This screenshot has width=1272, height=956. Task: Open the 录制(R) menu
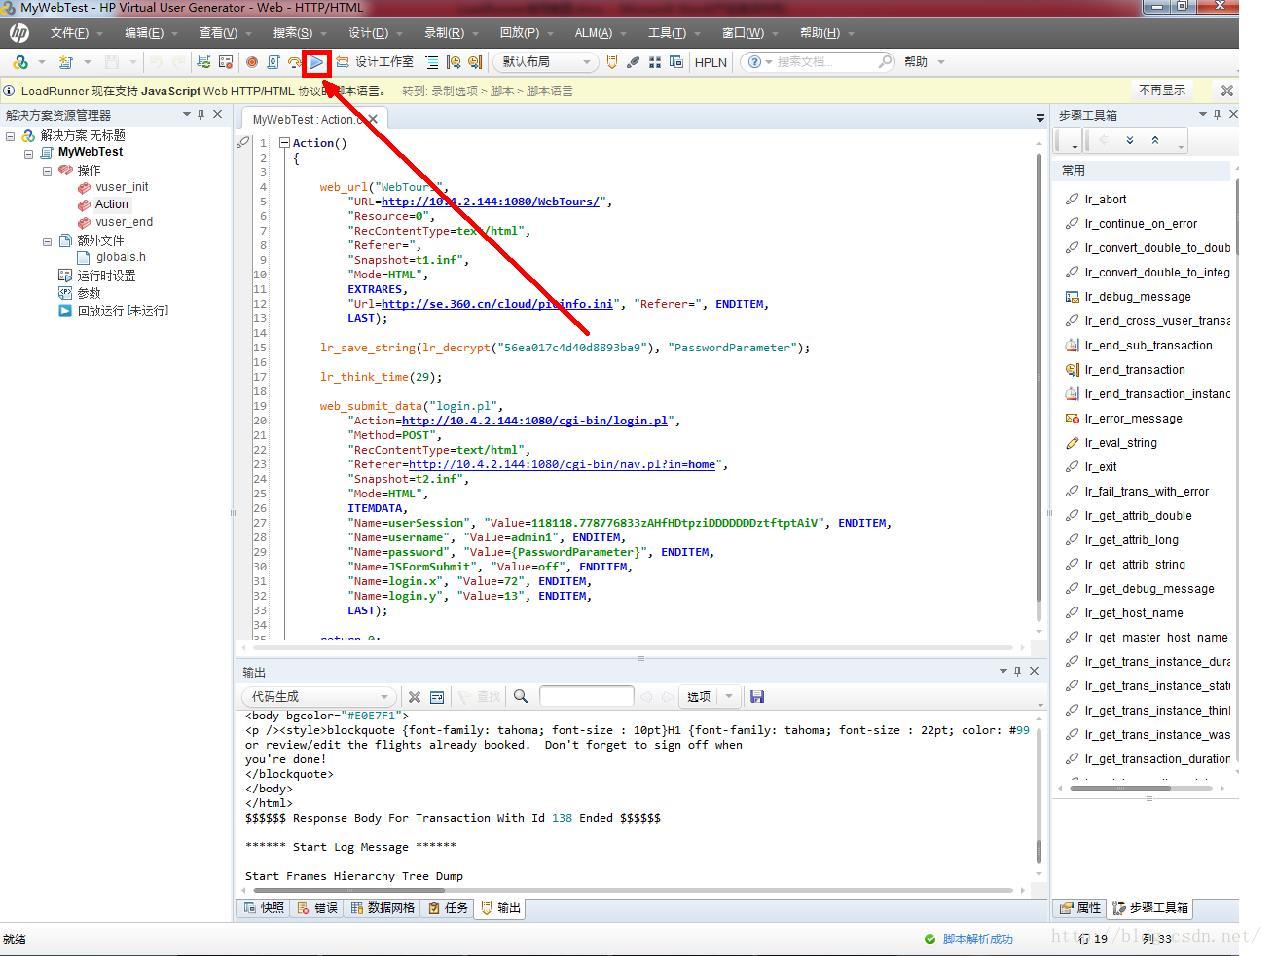pos(444,33)
